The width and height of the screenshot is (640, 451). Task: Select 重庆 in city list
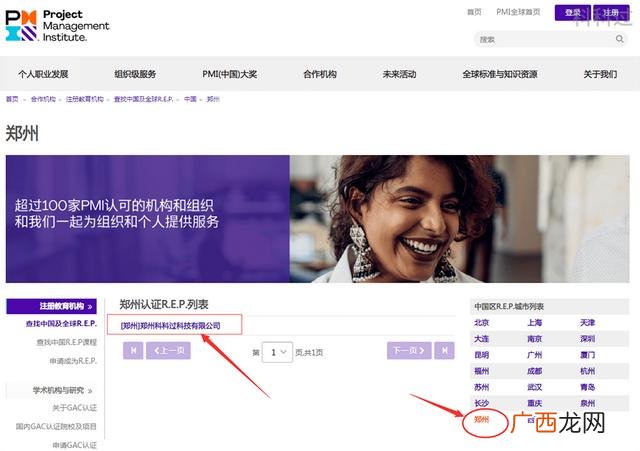click(534, 403)
